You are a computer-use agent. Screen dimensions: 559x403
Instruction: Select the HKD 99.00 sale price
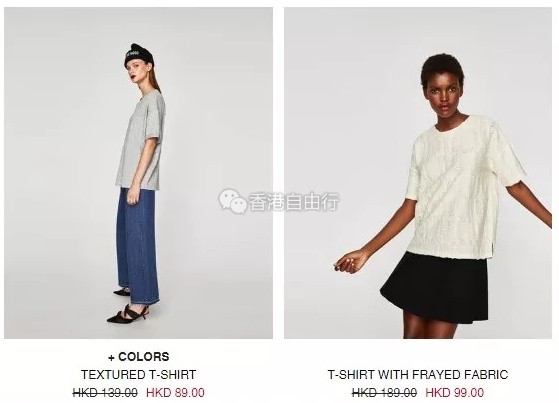(455, 393)
